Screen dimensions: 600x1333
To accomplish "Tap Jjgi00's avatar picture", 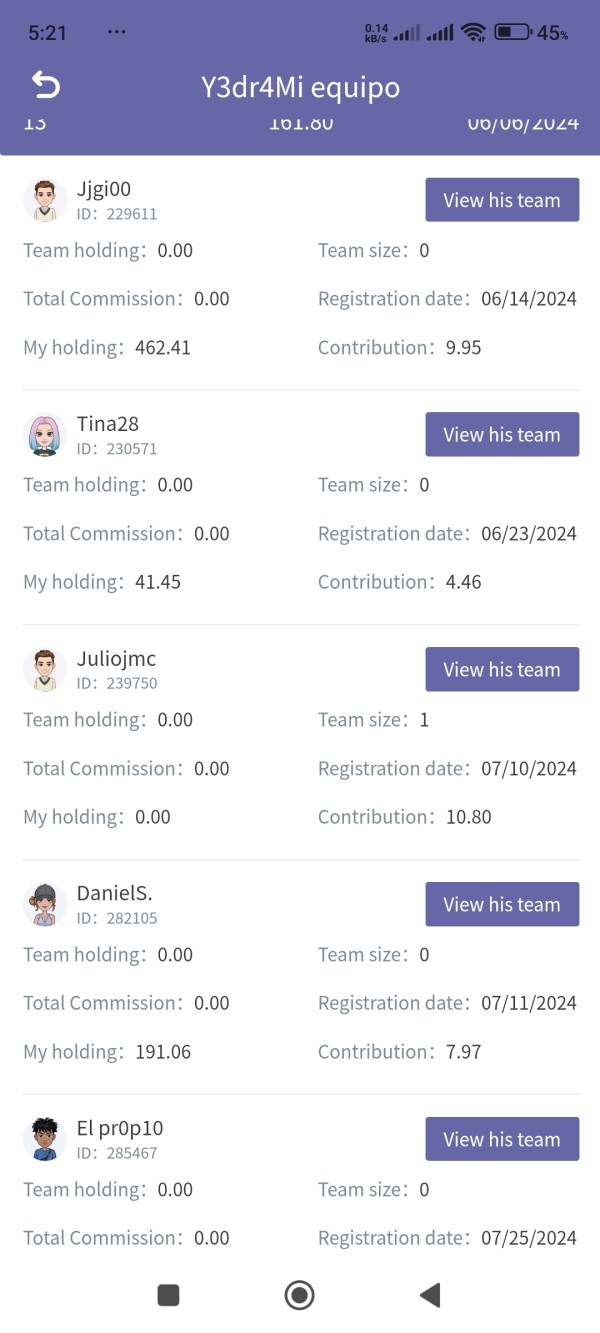I will [x=45, y=200].
